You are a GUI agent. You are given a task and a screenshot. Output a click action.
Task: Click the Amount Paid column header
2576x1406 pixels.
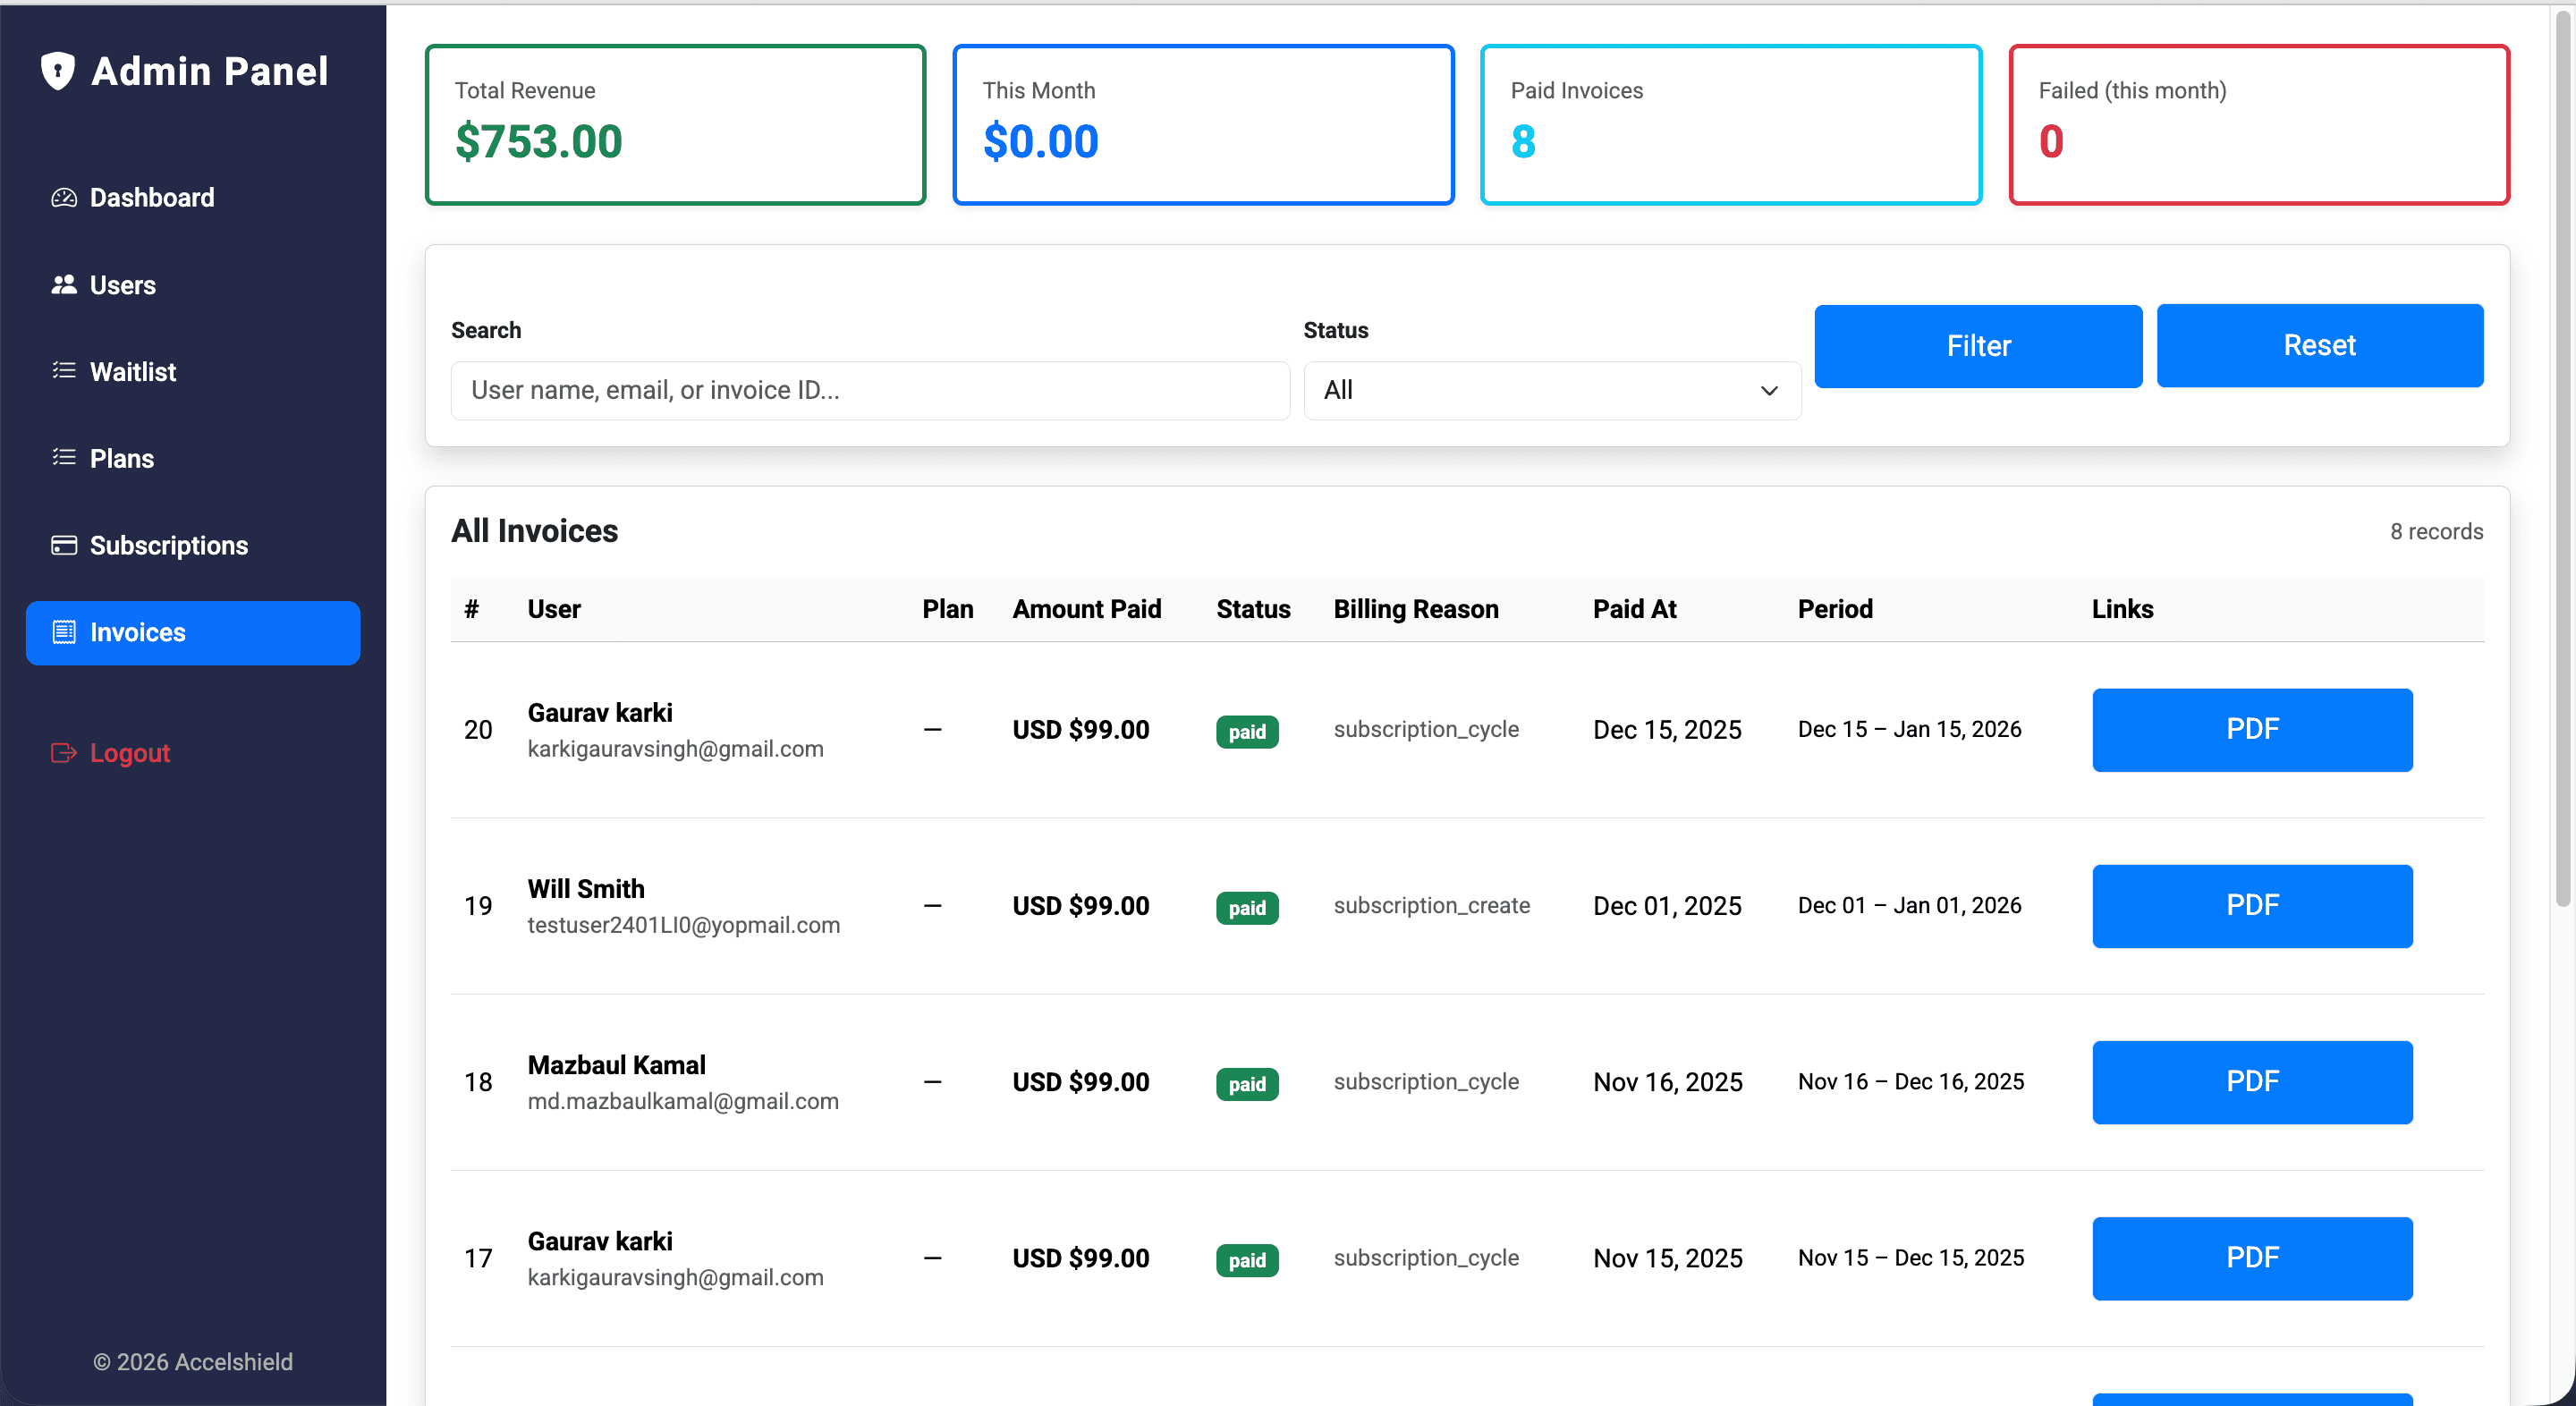click(x=1087, y=609)
